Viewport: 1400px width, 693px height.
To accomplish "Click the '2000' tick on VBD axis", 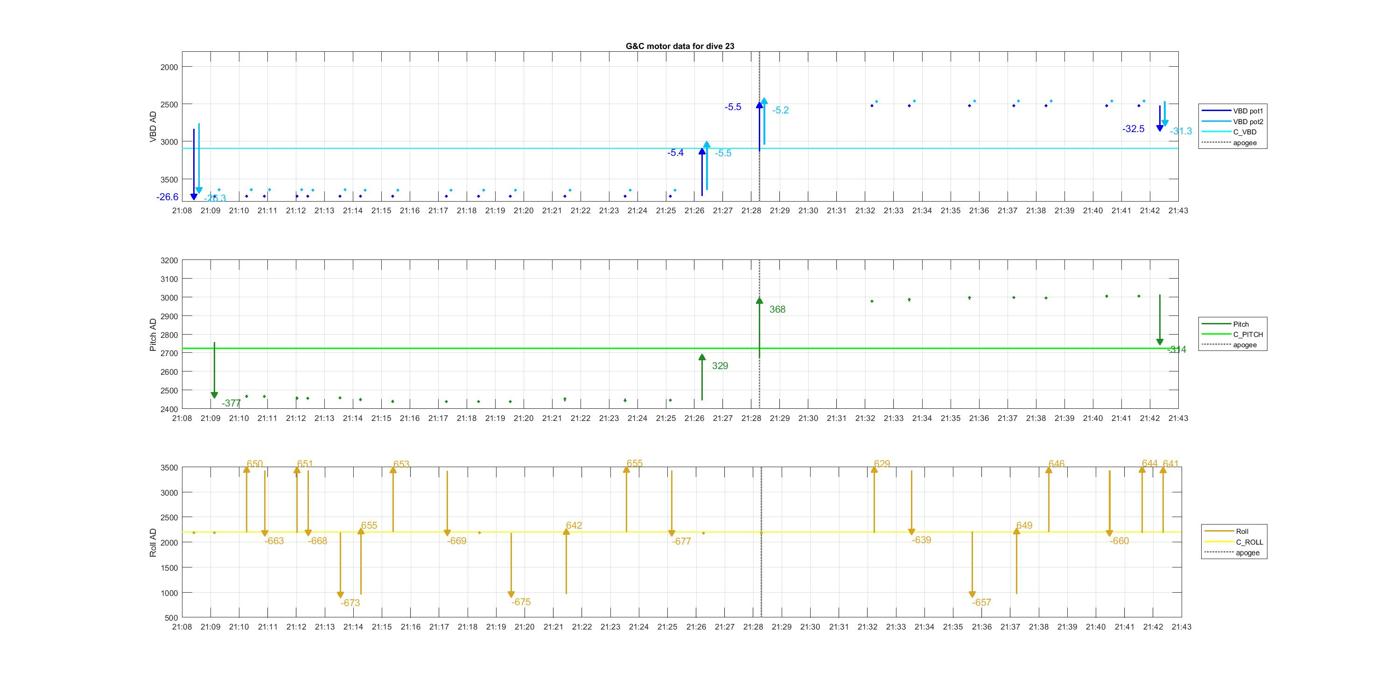I will coord(168,67).
